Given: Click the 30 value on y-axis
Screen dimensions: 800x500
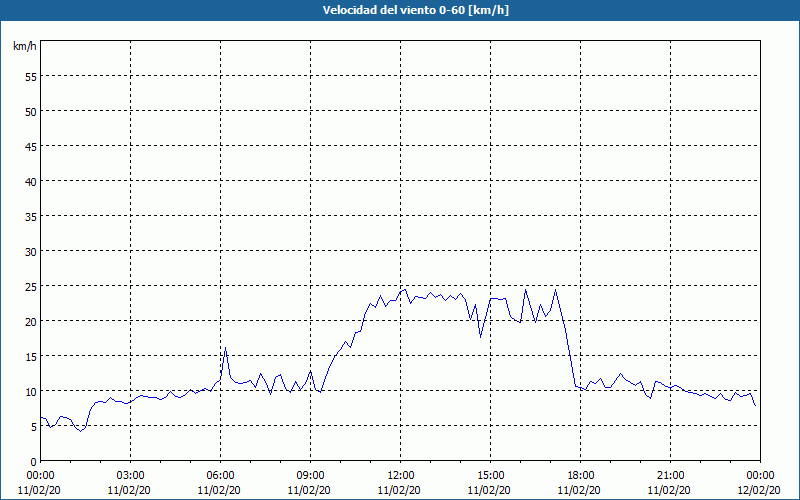Looking at the screenshot, I should 31,252.
